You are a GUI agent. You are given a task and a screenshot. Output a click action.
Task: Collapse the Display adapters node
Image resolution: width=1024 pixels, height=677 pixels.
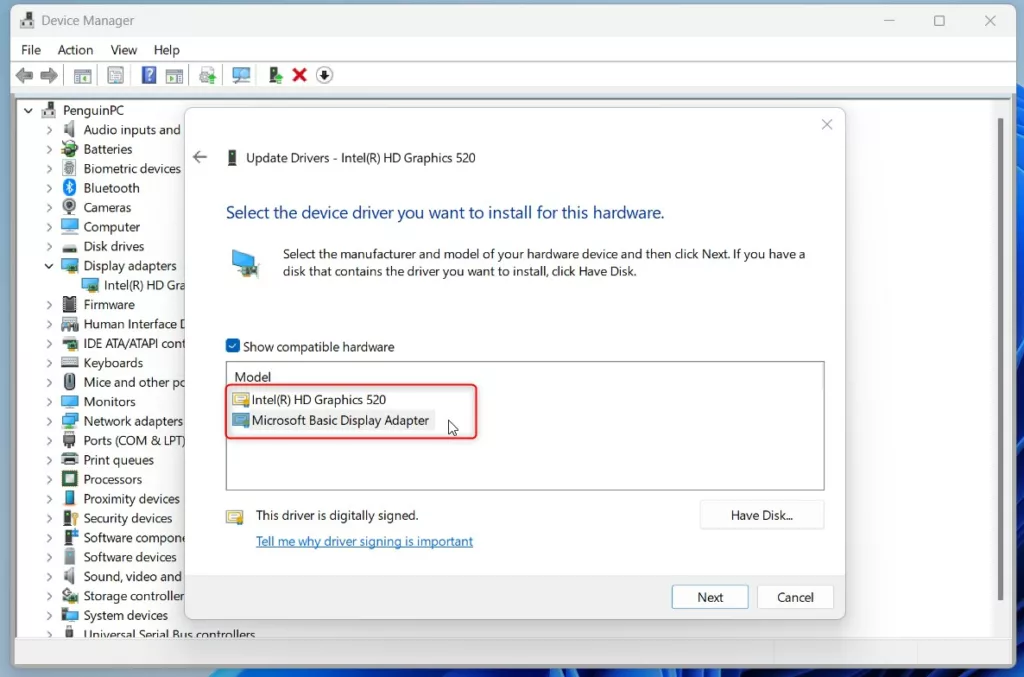coord(49,266)
